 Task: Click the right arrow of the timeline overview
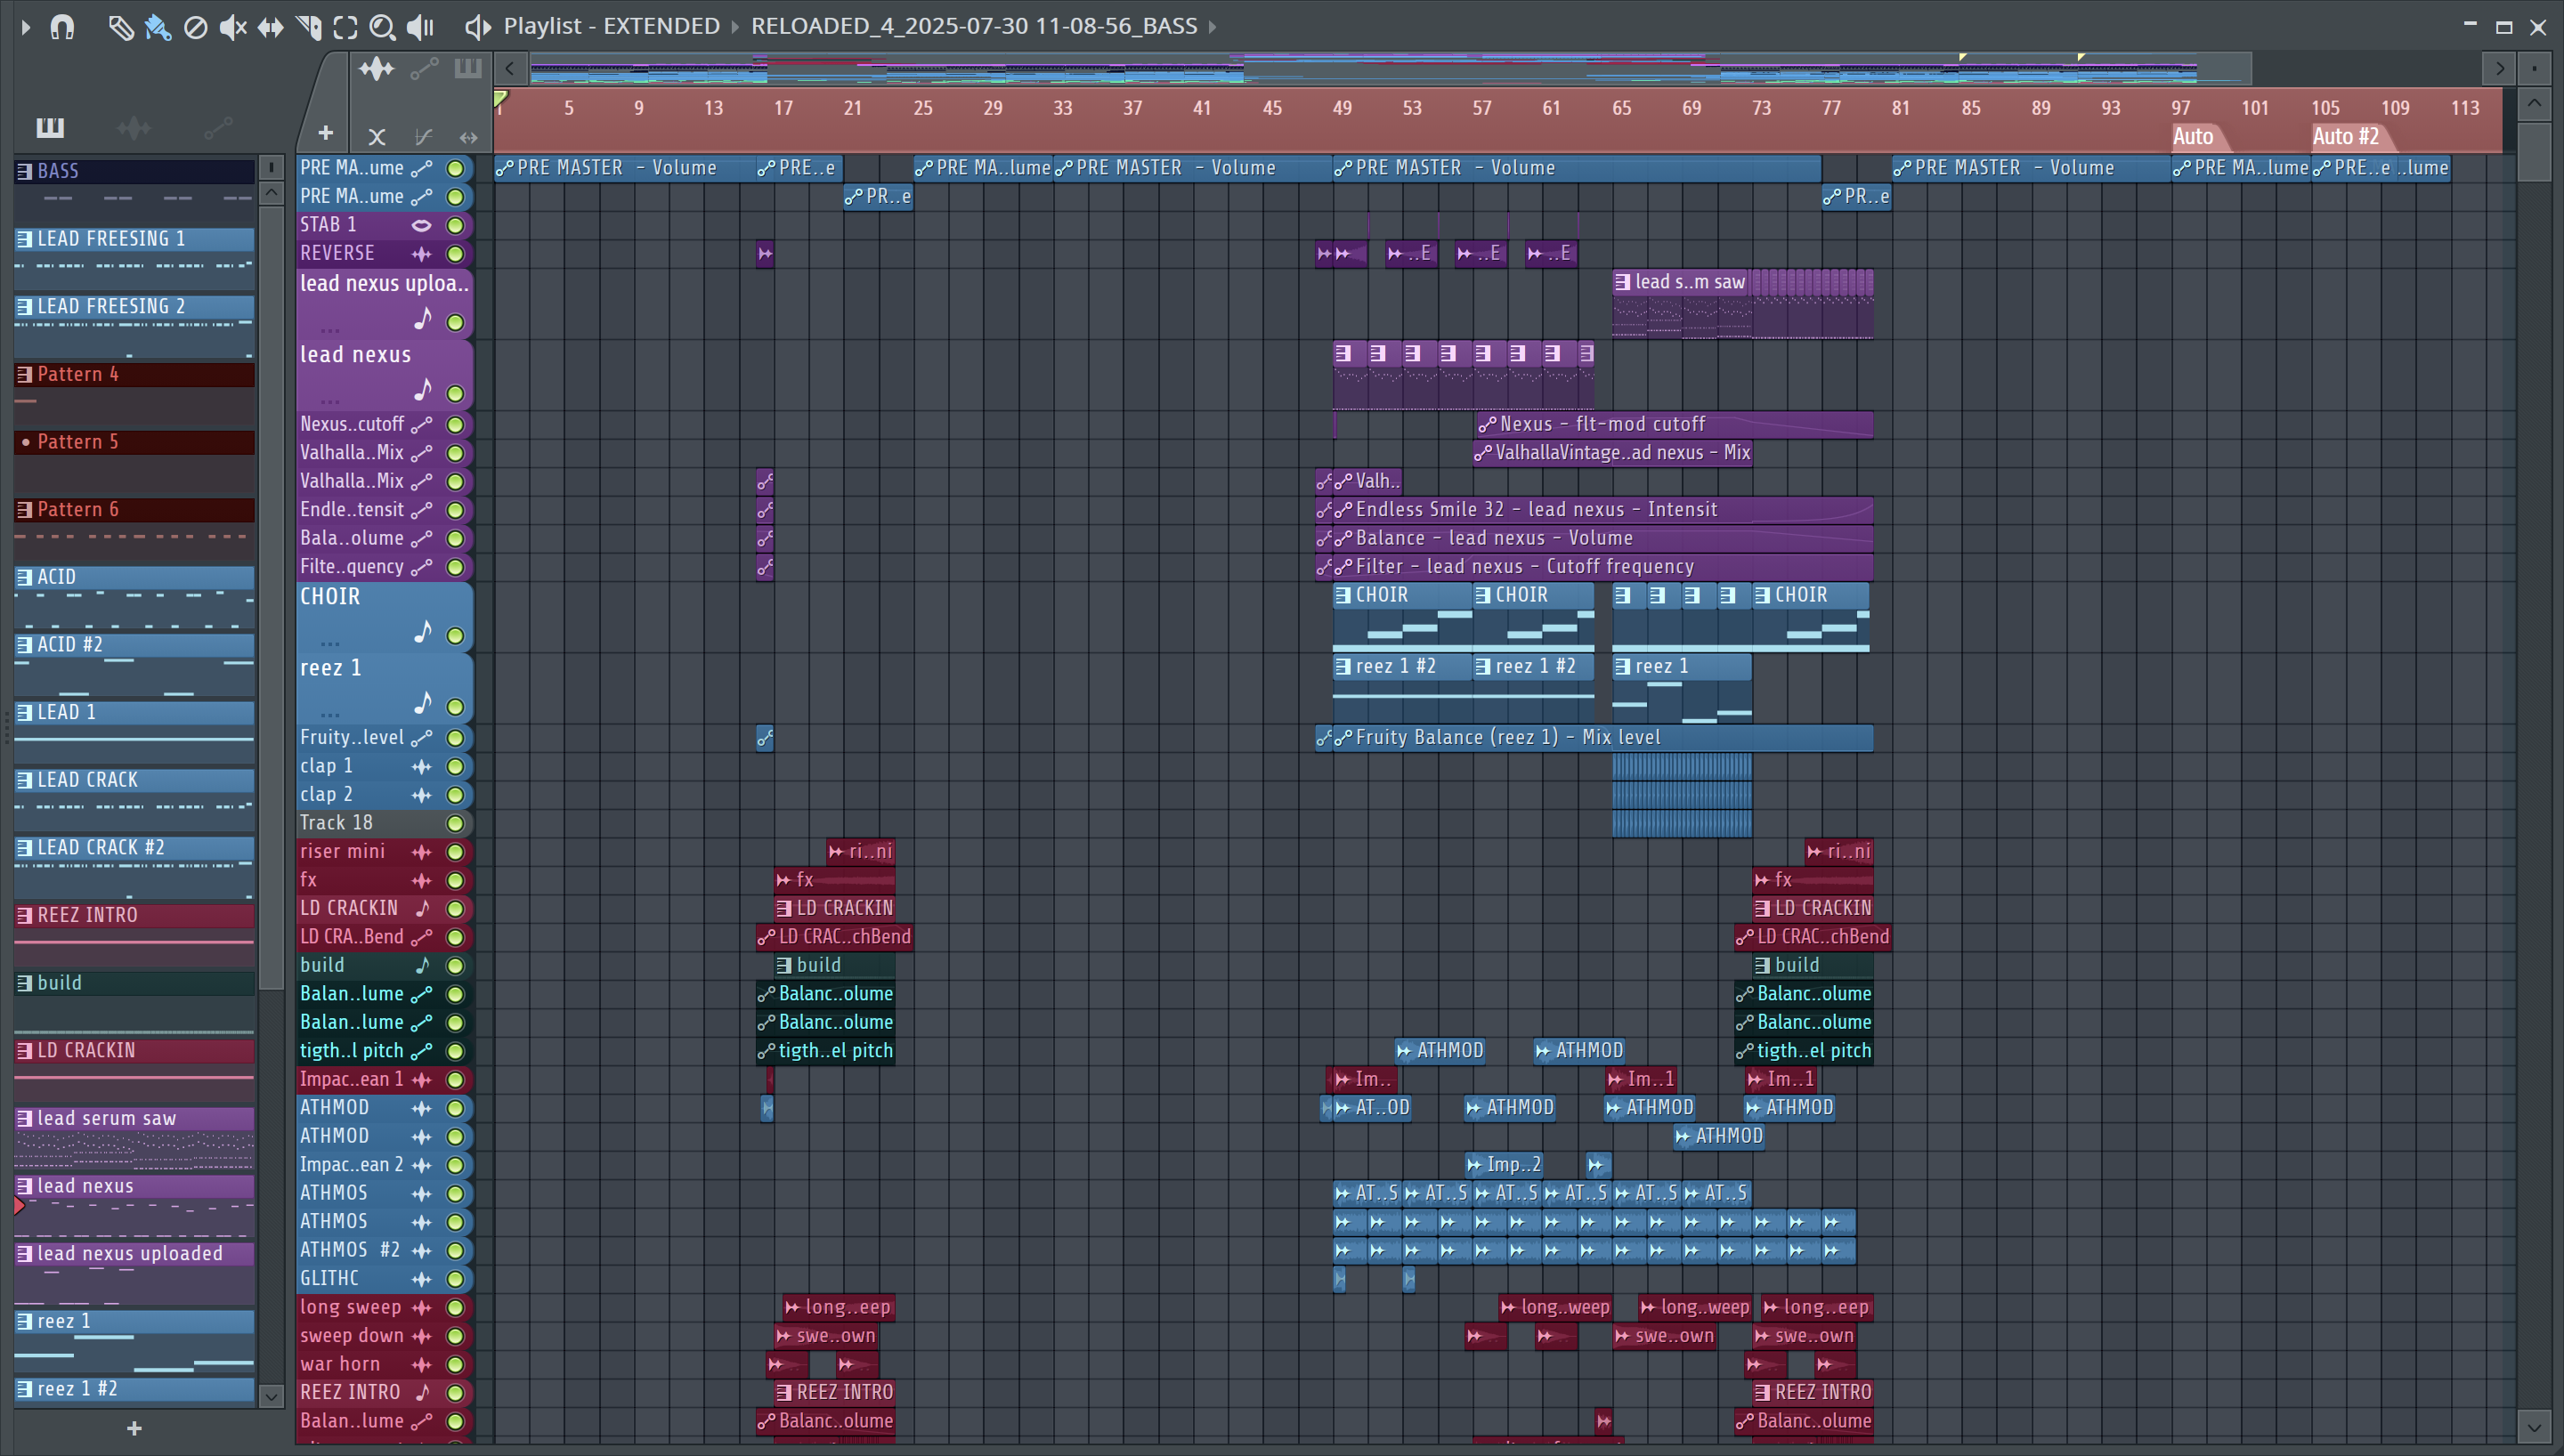point(2499,69)
